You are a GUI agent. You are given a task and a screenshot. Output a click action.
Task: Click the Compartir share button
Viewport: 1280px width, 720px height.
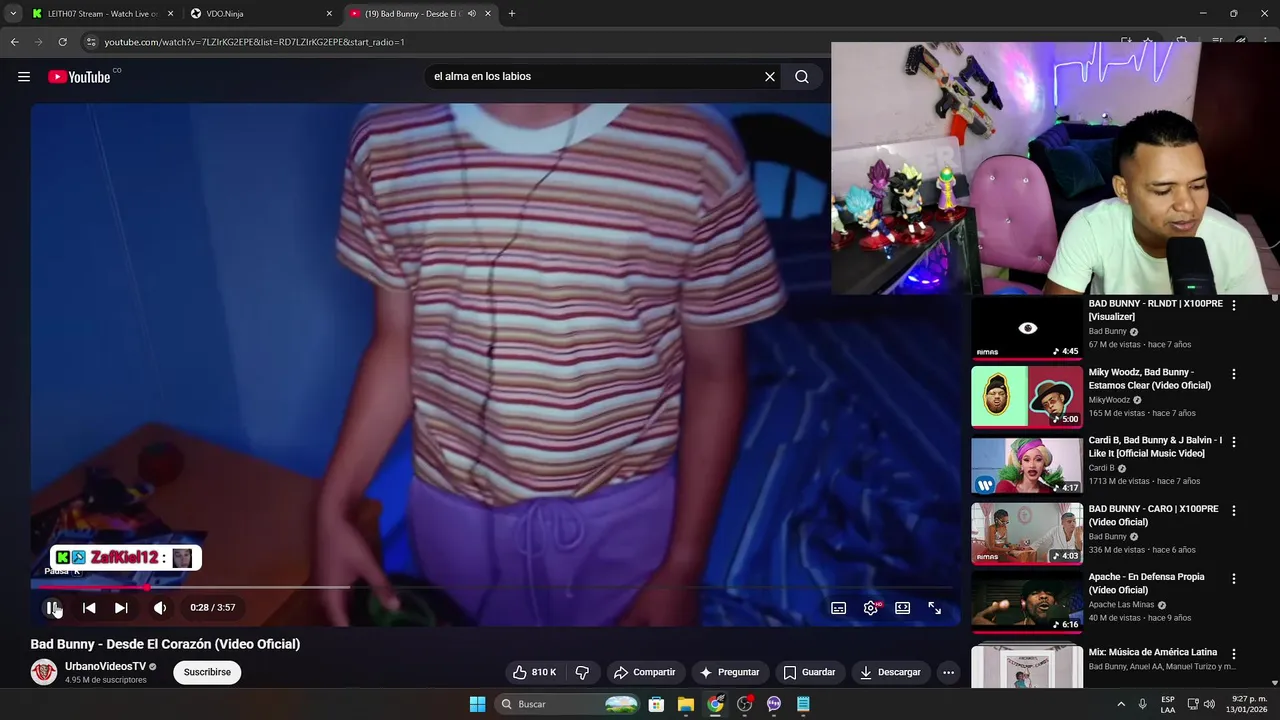coord(644,672)
